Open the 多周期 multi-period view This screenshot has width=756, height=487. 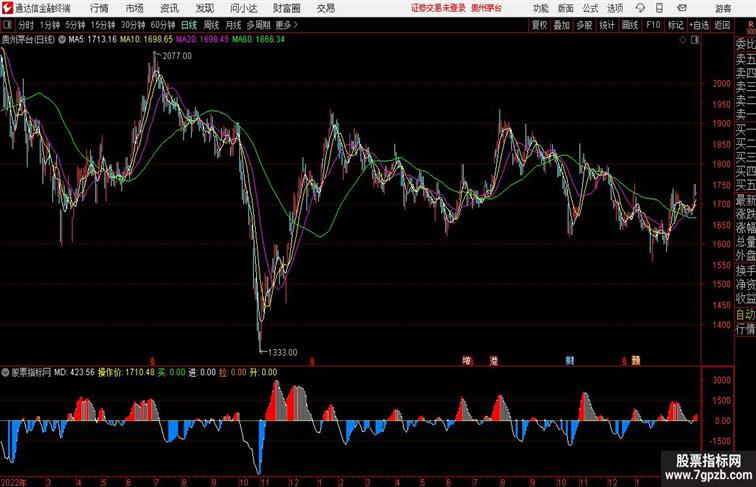pyautogui.click(x=258, y=25)
